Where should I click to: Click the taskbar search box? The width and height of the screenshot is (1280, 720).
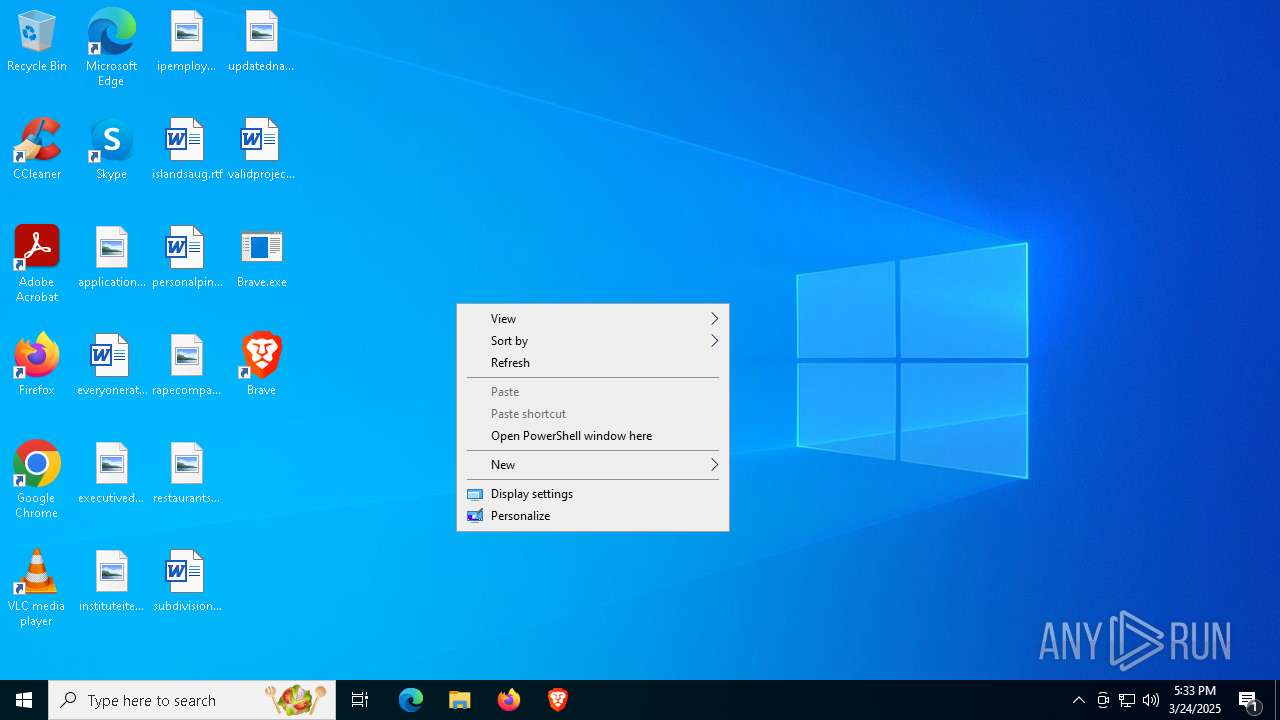pos(192,700)
